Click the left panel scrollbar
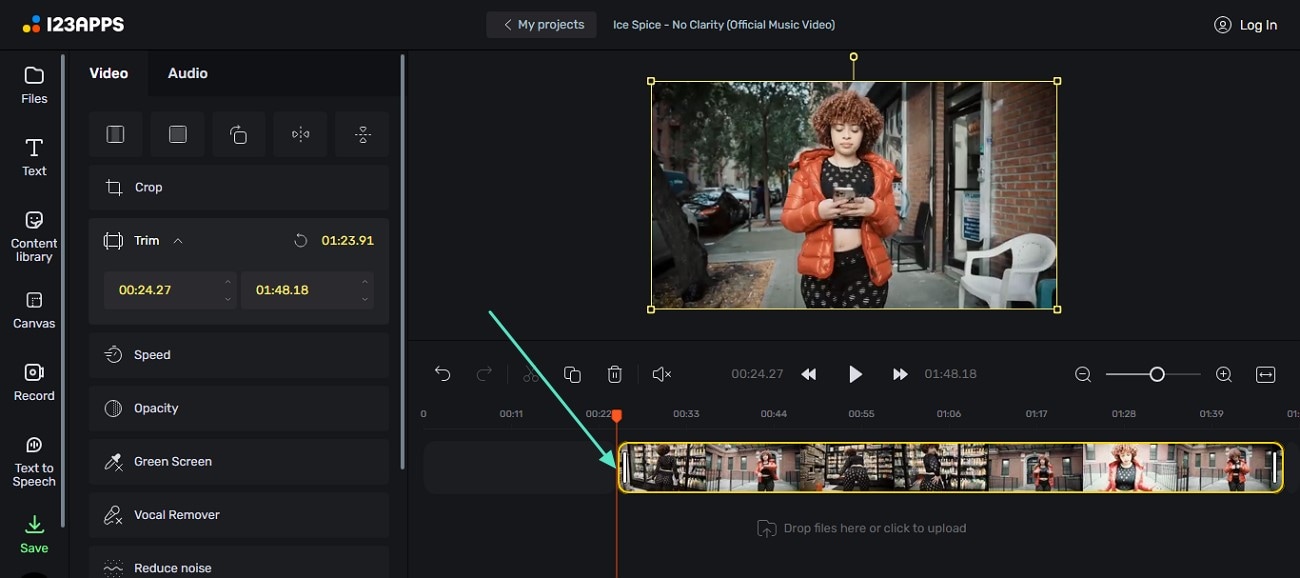 click(402, 260)
